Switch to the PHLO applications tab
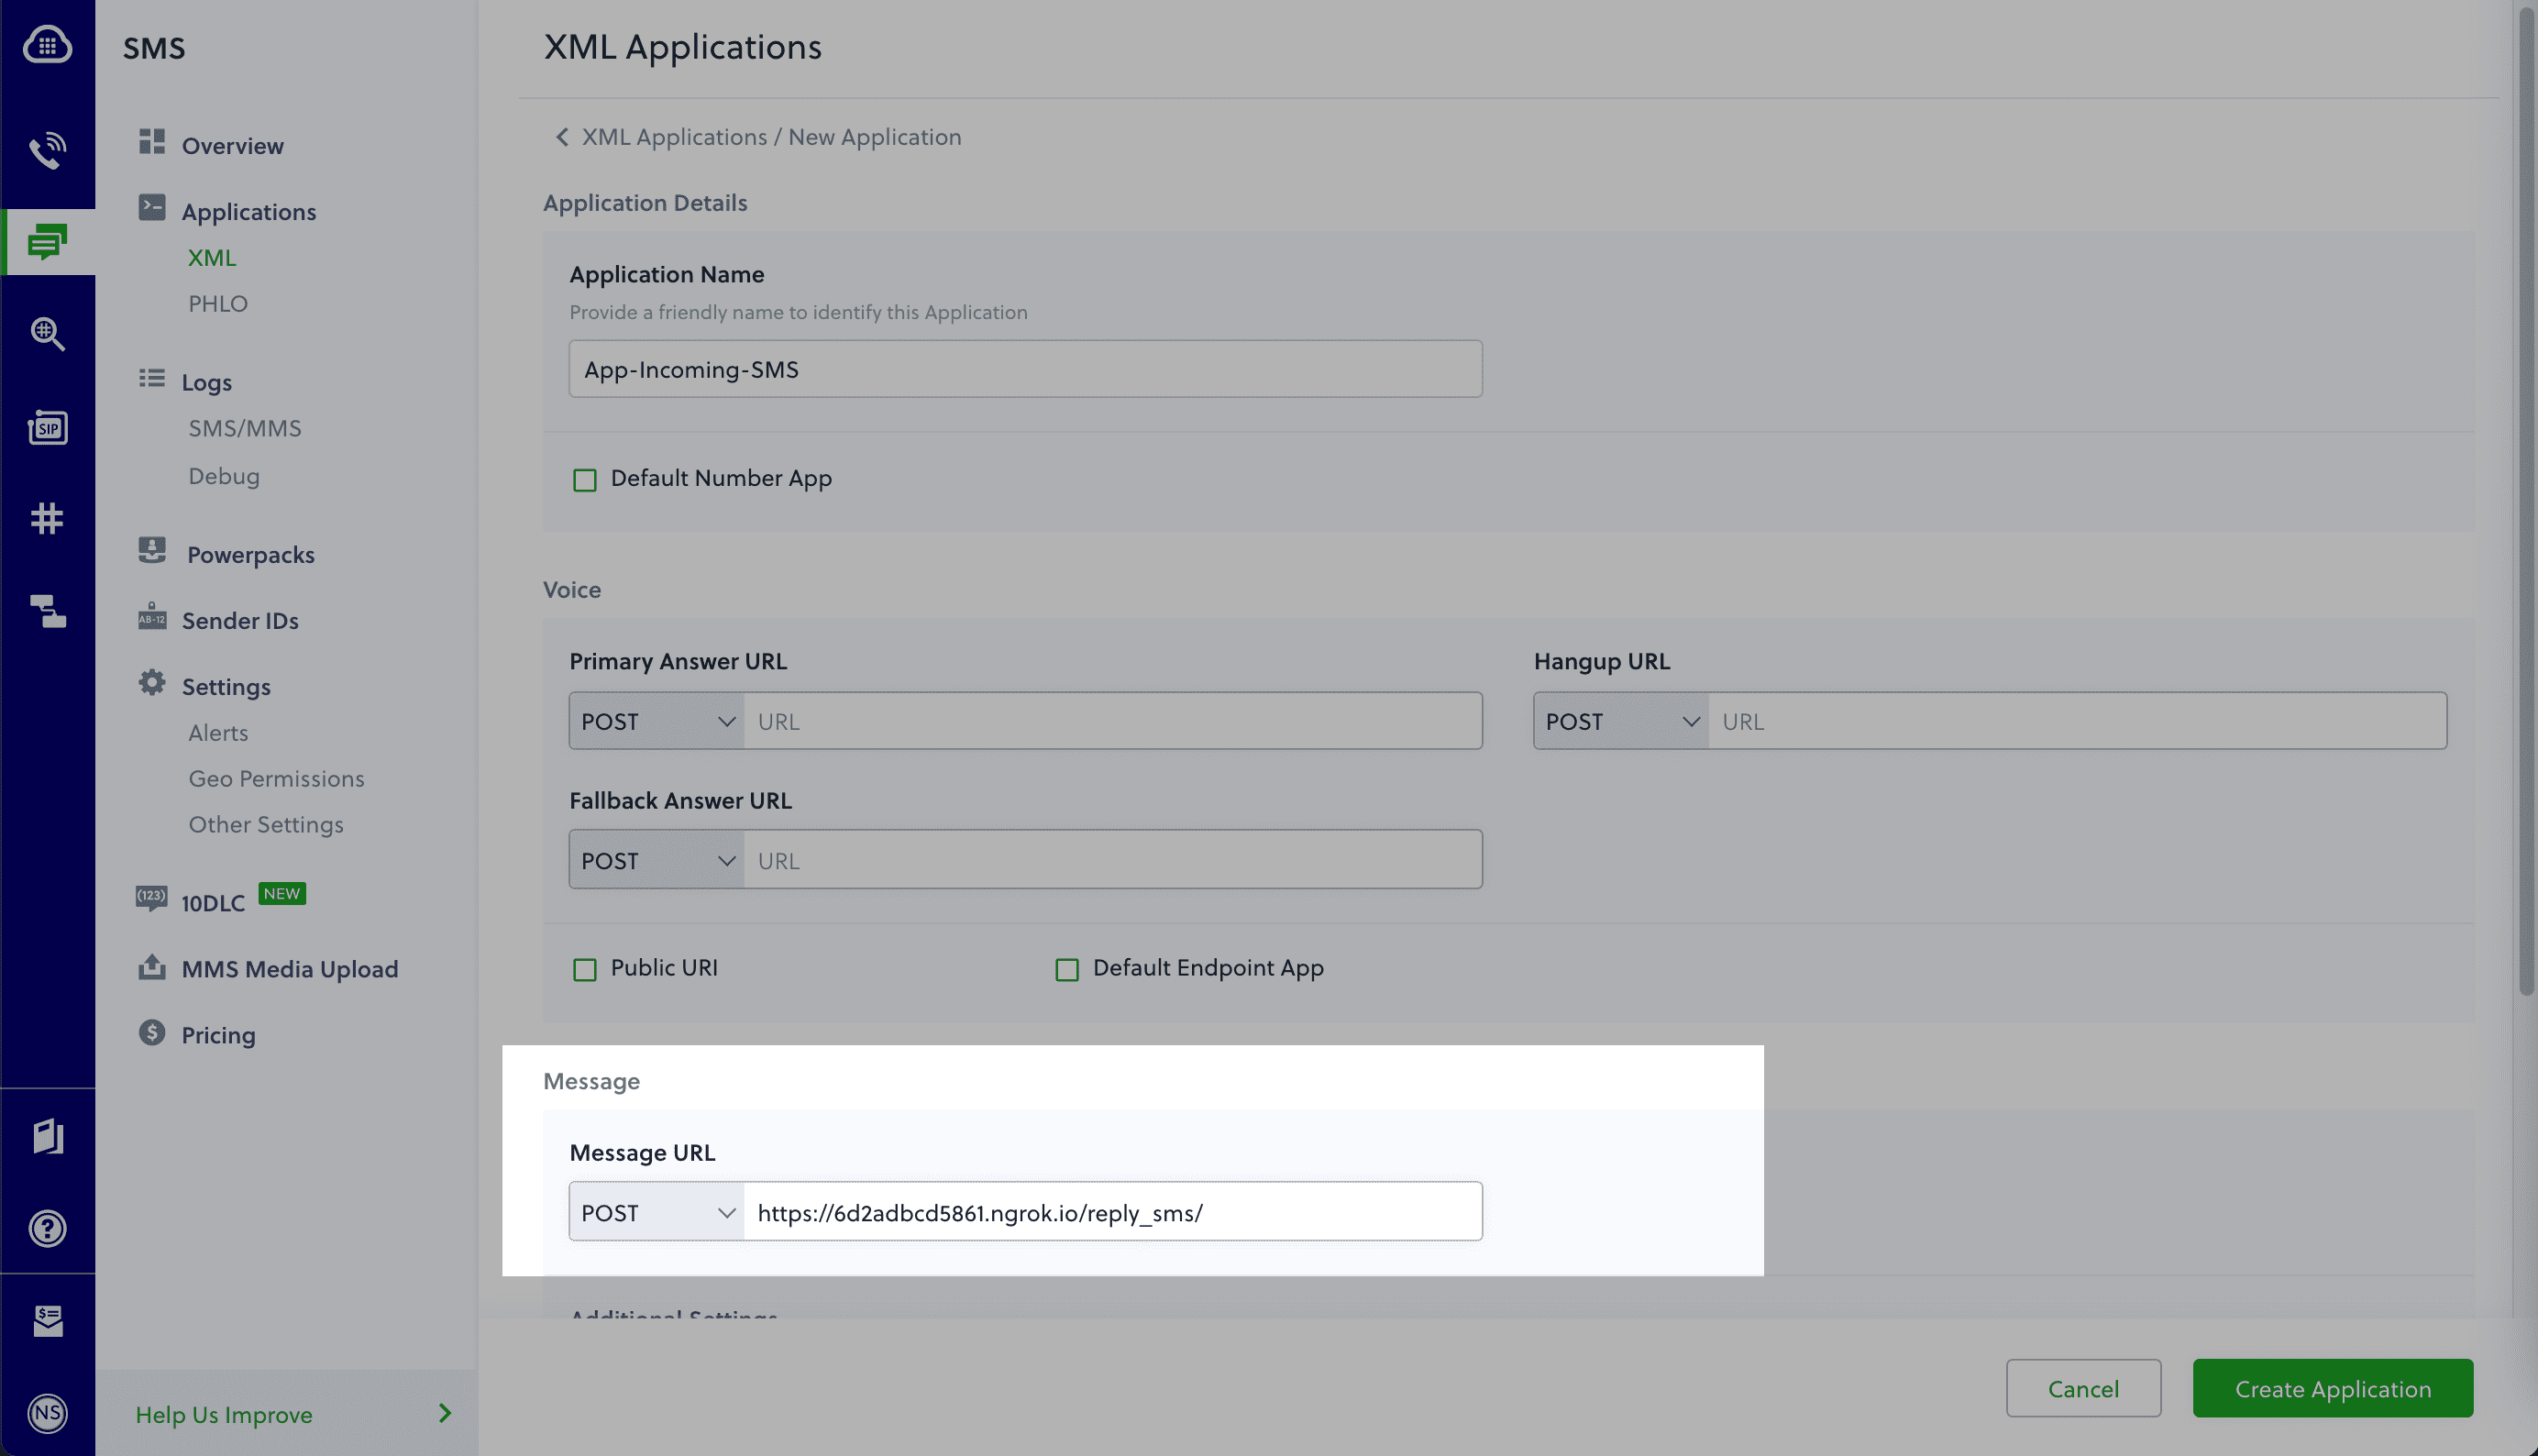 coord(218,303)
